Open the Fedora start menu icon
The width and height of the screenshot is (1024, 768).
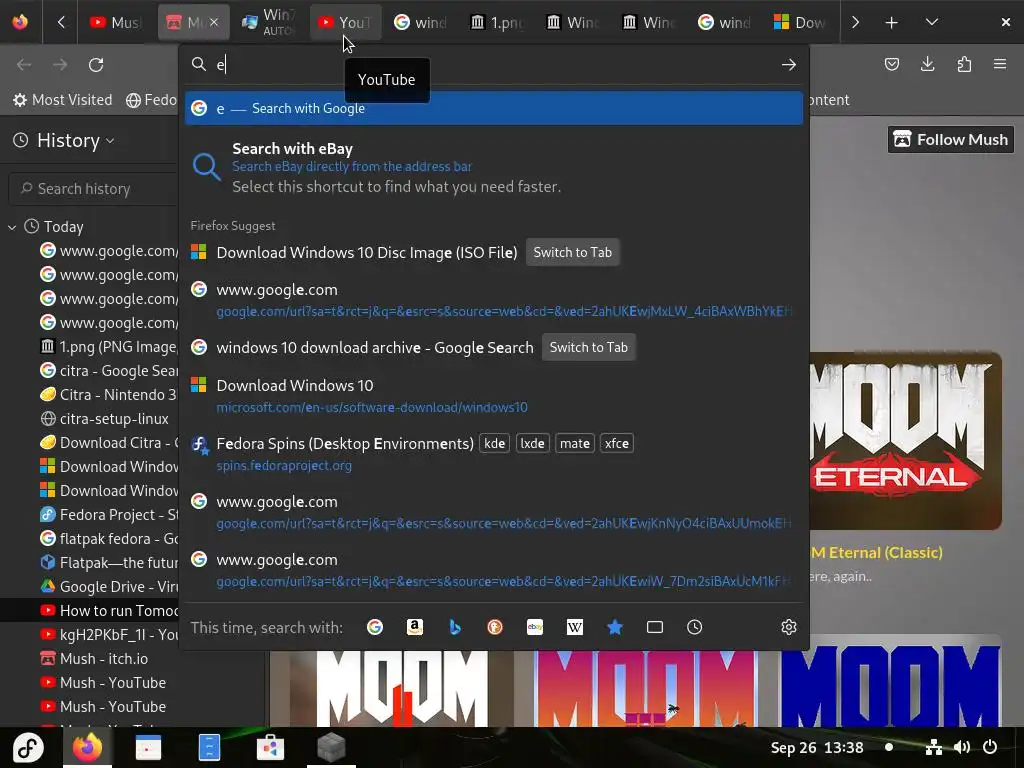tap(28, 748)
